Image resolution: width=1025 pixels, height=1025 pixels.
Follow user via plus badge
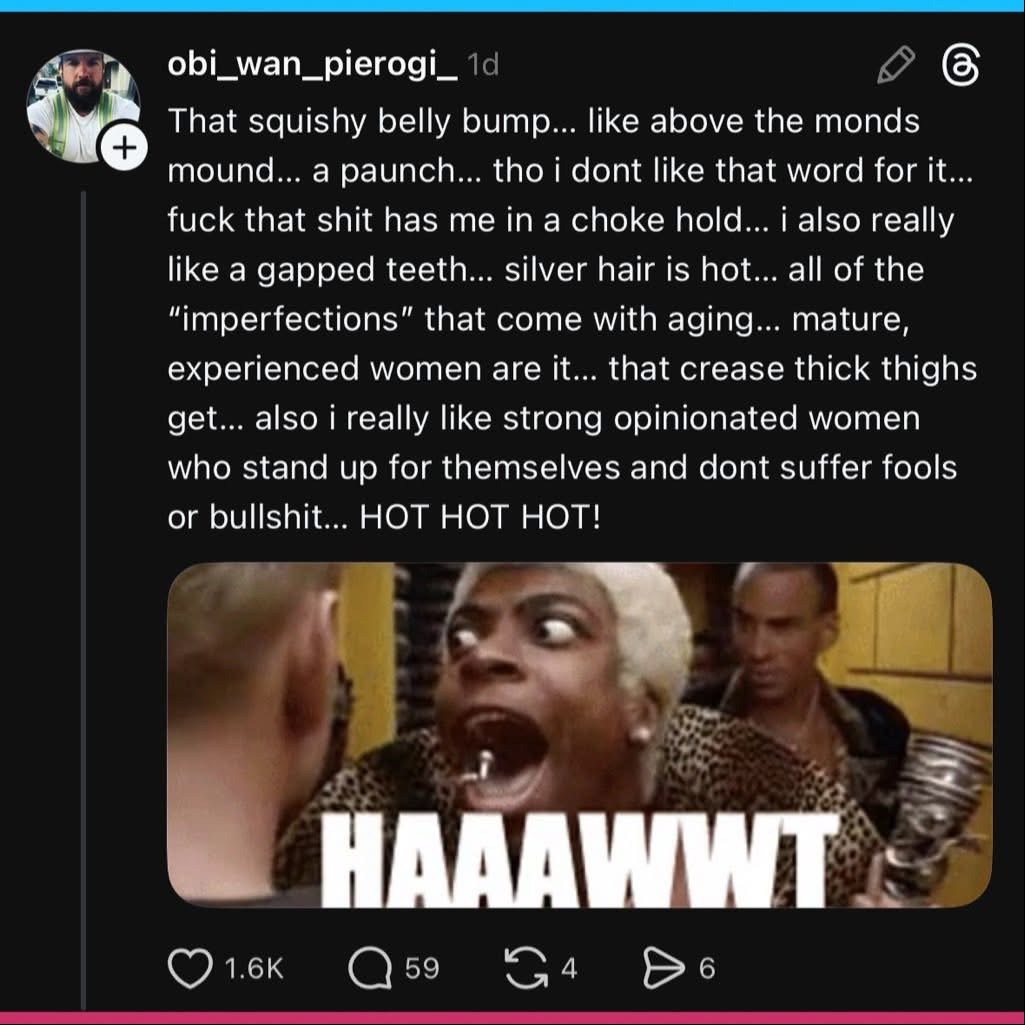[124, 146]
